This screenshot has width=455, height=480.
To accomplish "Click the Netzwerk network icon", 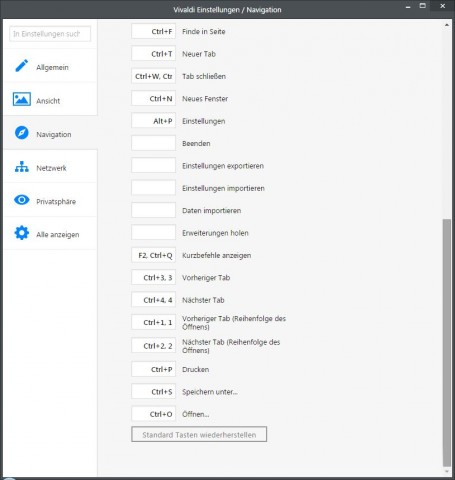I will pyautogui.click(x=22, y=167).
